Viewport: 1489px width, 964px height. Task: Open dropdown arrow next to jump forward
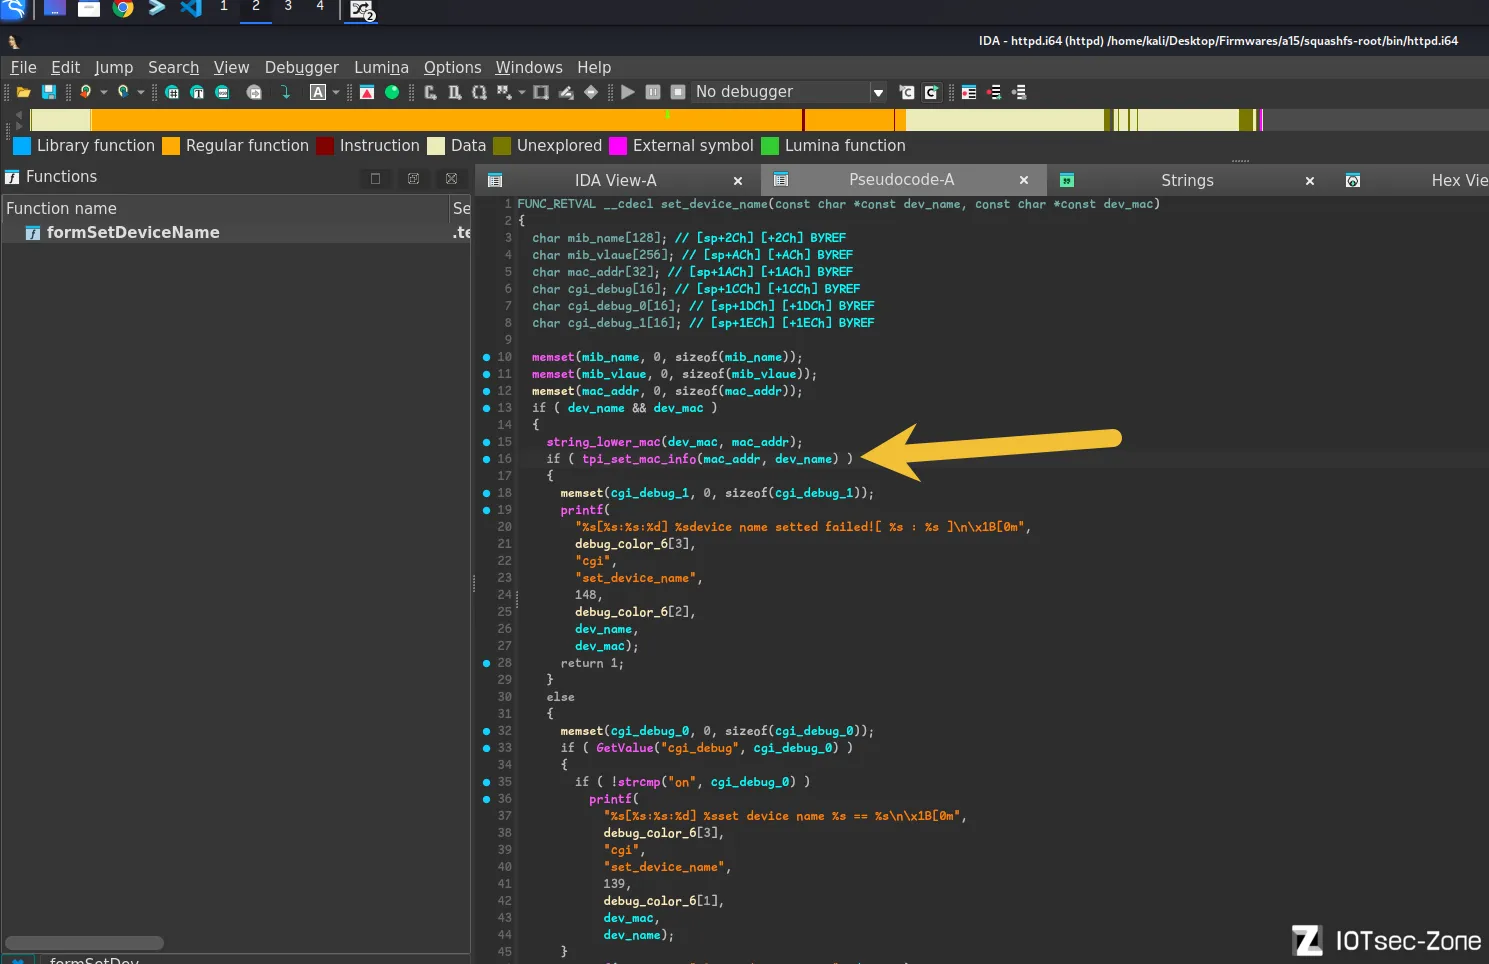[141, 92]
